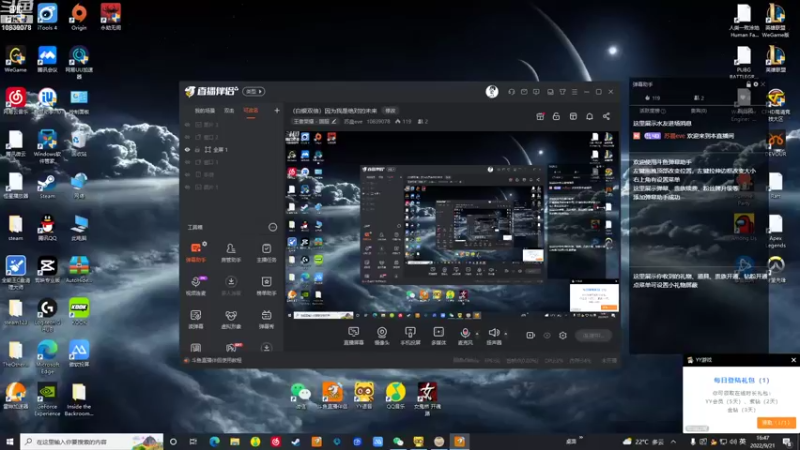The width and height of the screenshot is (800, 450).
Task: Toggle the lock in the 弹幕助手 window header
Action: coord(748,84)
